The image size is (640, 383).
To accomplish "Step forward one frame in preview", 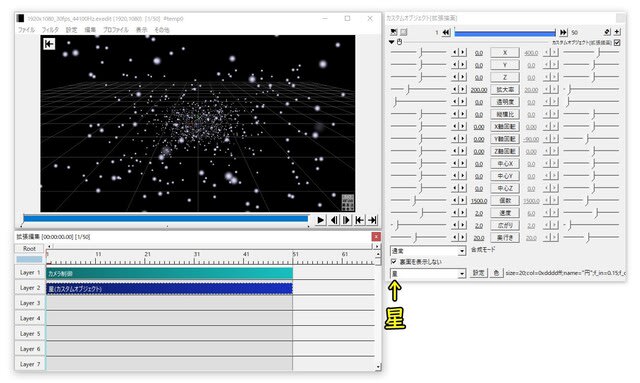I will coord(347,220).
